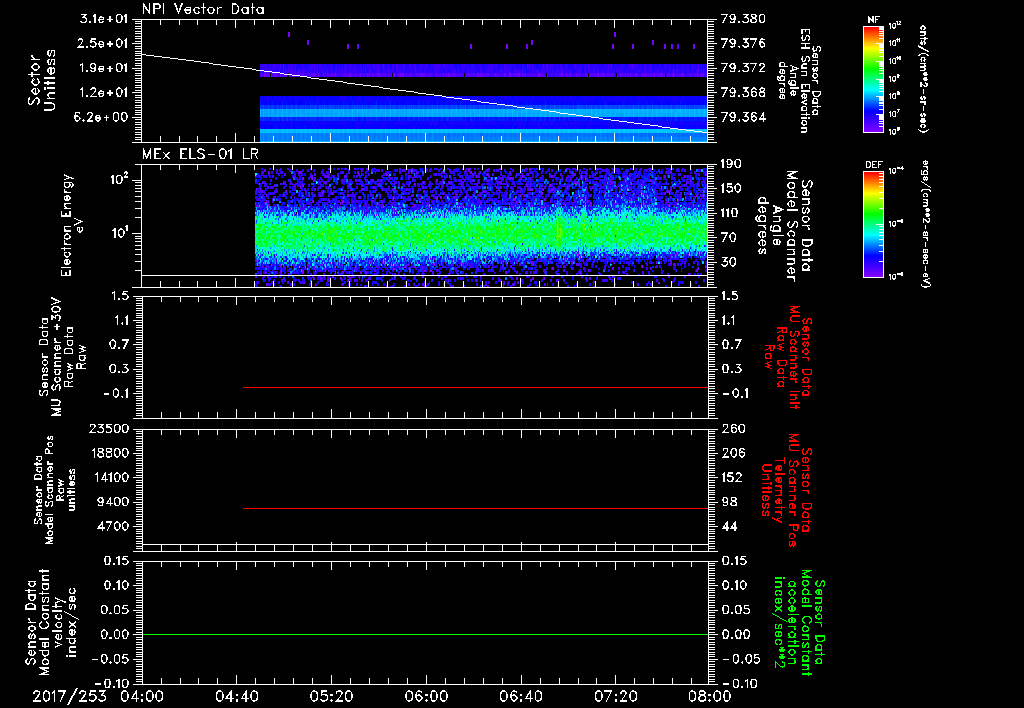This screenshot has width=1024, height=708.
Task: Click the 06:00 time axis tick label
Action: click(x=426, y=696)
